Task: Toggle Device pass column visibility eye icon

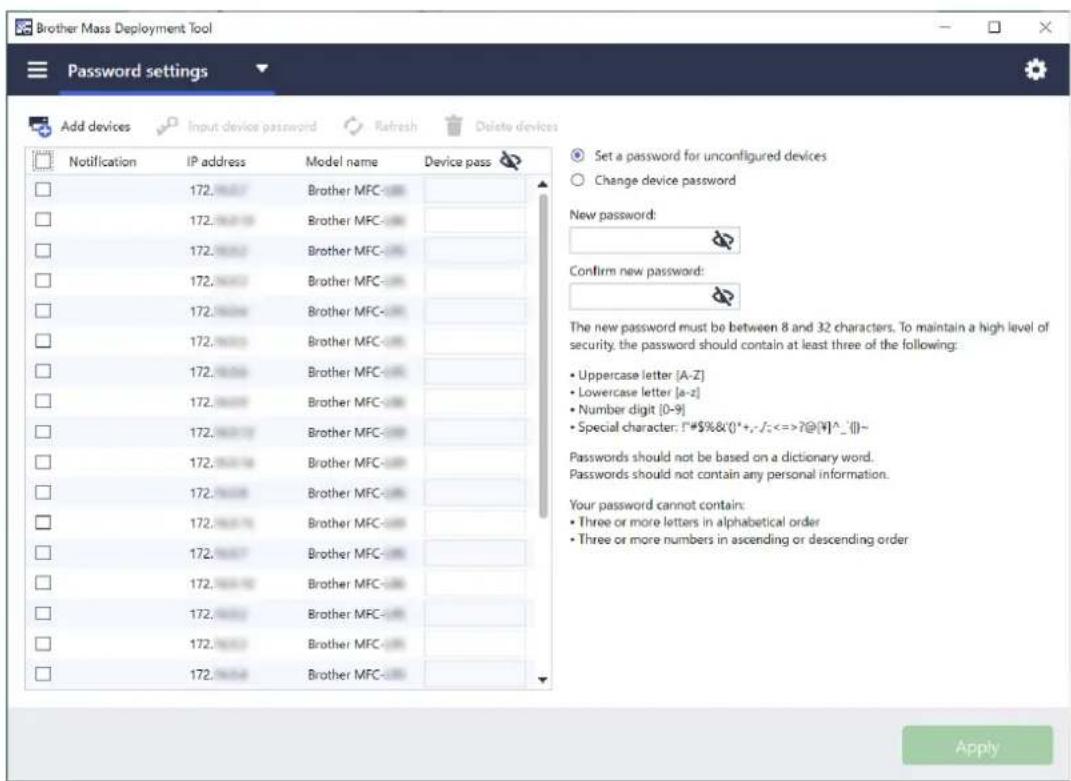Action: (x=510, y=161)
